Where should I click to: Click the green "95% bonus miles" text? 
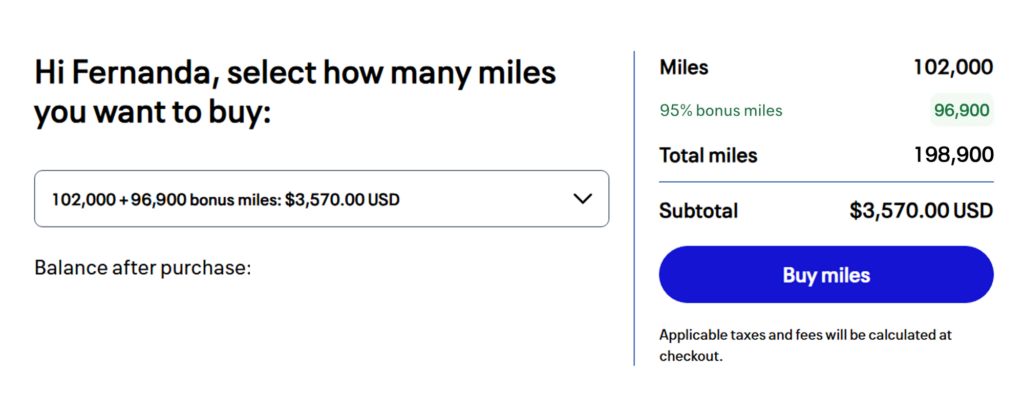point(721,110)
